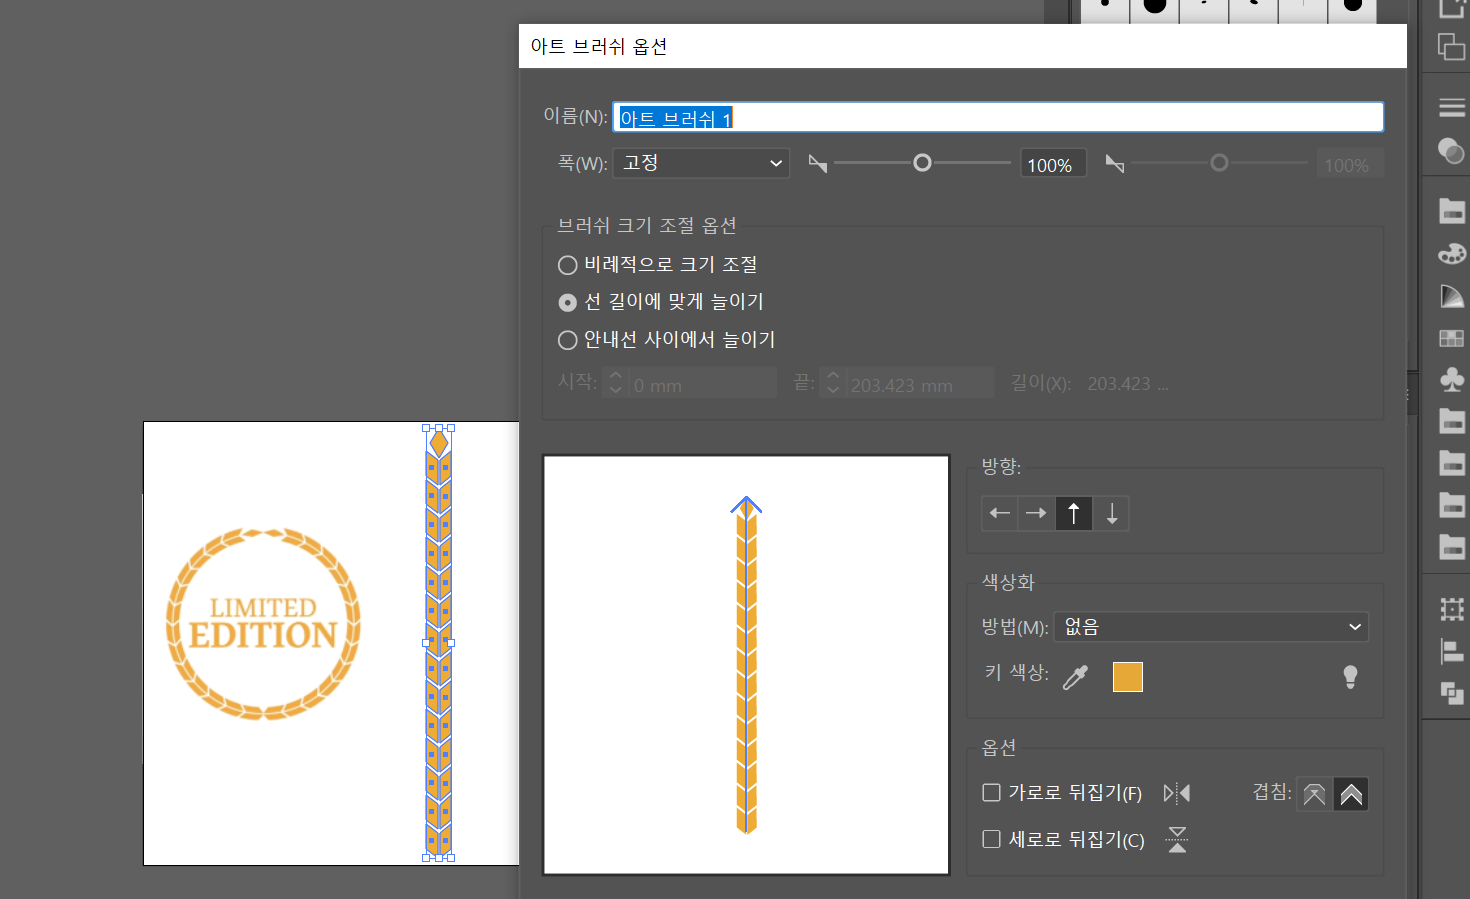1470x899 pixels.
Task: Show colorization tips lightbulb
Action: point(1350,677)
